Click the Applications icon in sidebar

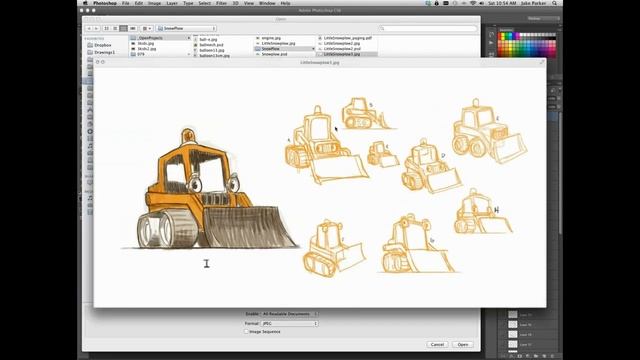click(x=90, y=110)
